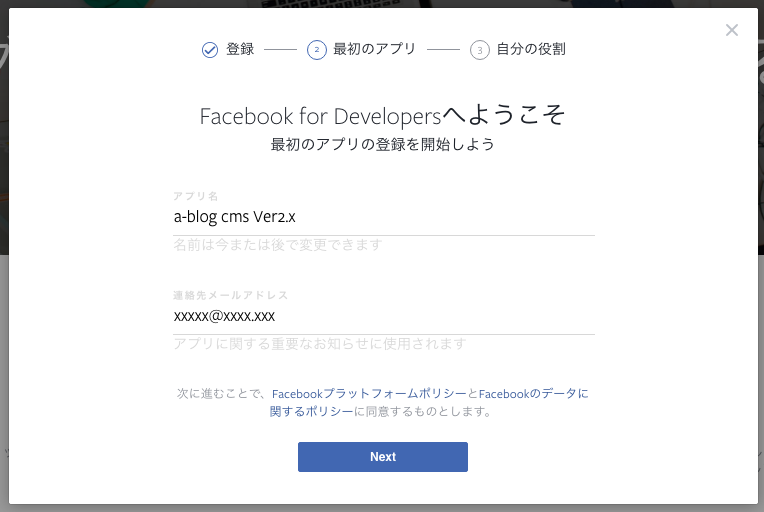Focus the contact email field with xxxxx@xxxx.xxx
This screenshot has height=512, width=764.
click(383, 316)
